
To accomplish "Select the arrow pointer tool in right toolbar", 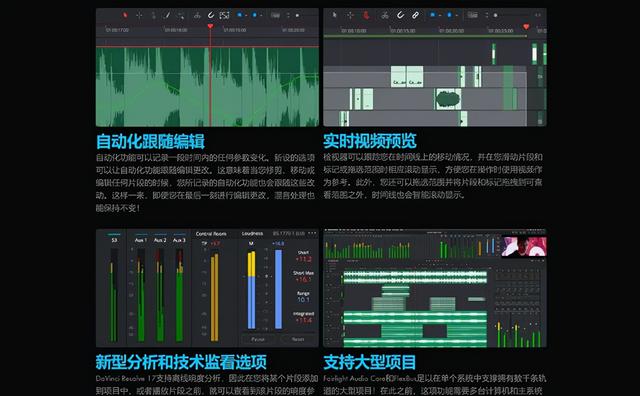I will [x=334, y=15].
